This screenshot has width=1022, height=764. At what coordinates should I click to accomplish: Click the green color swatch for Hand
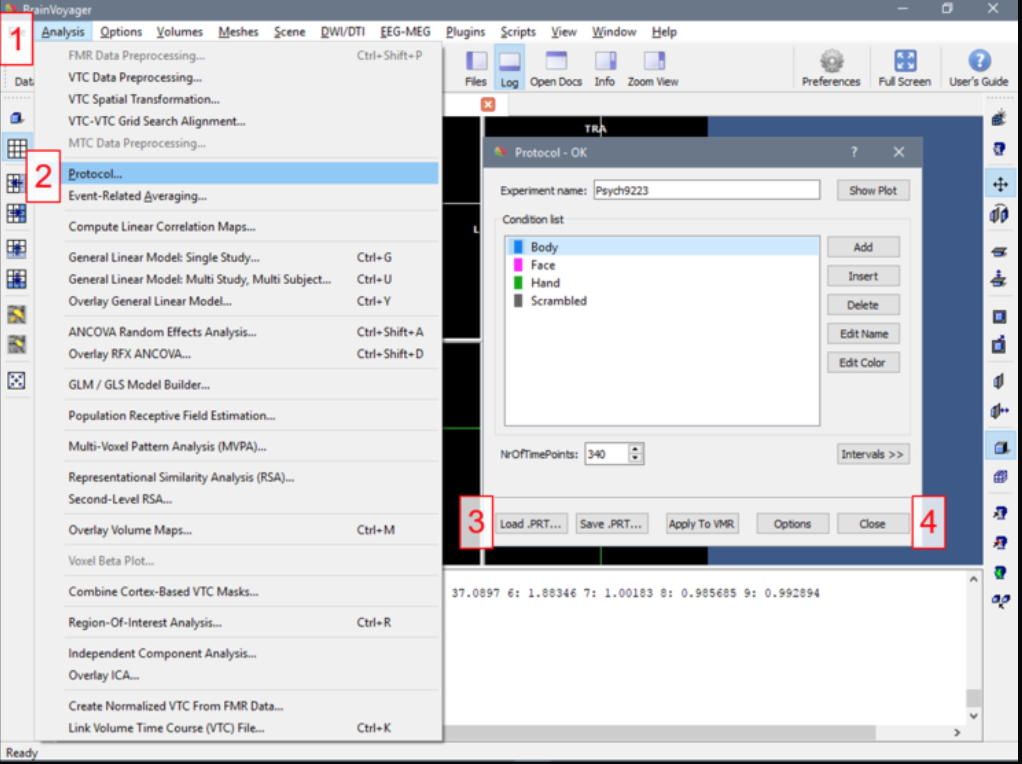[518, 283]
